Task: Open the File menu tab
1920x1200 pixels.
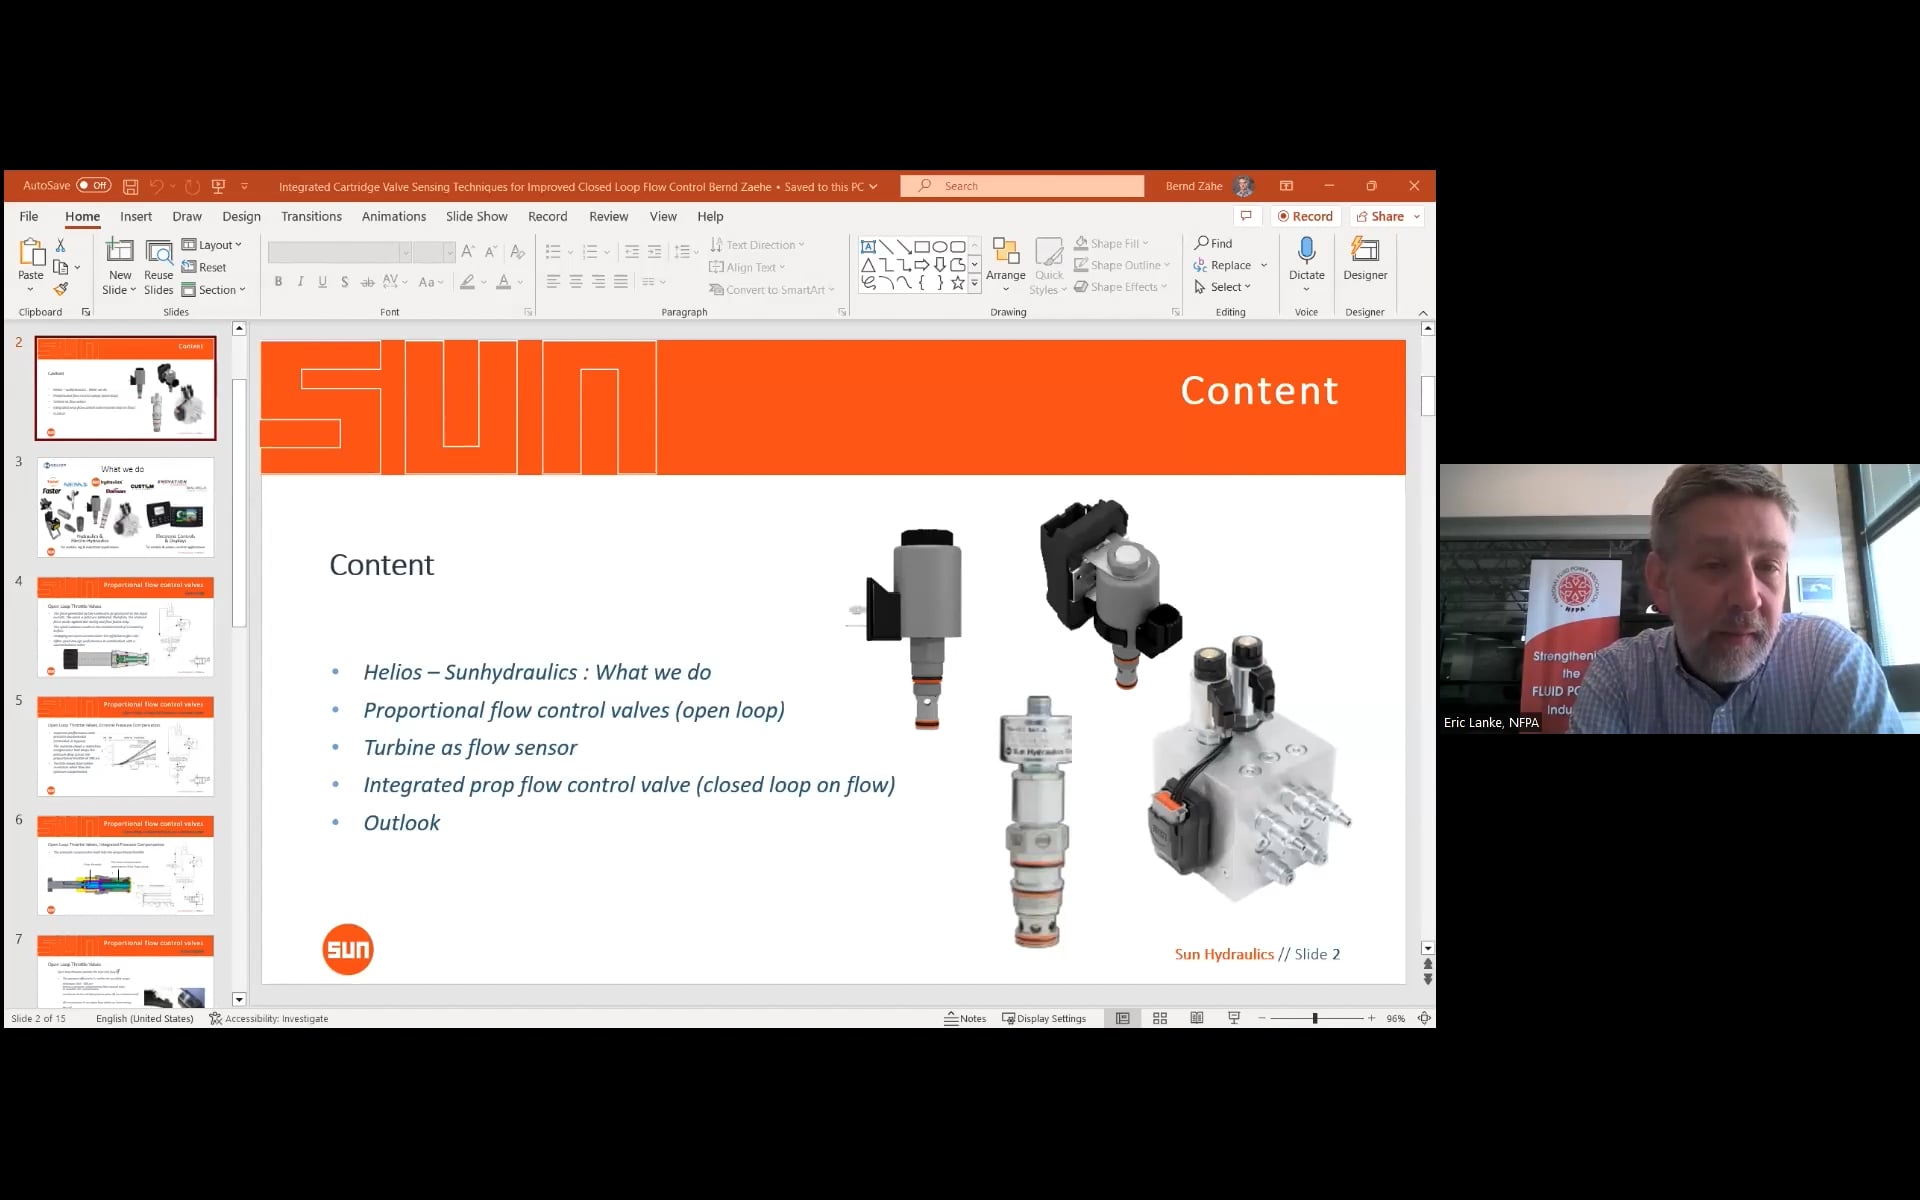Action: [29, 216]
